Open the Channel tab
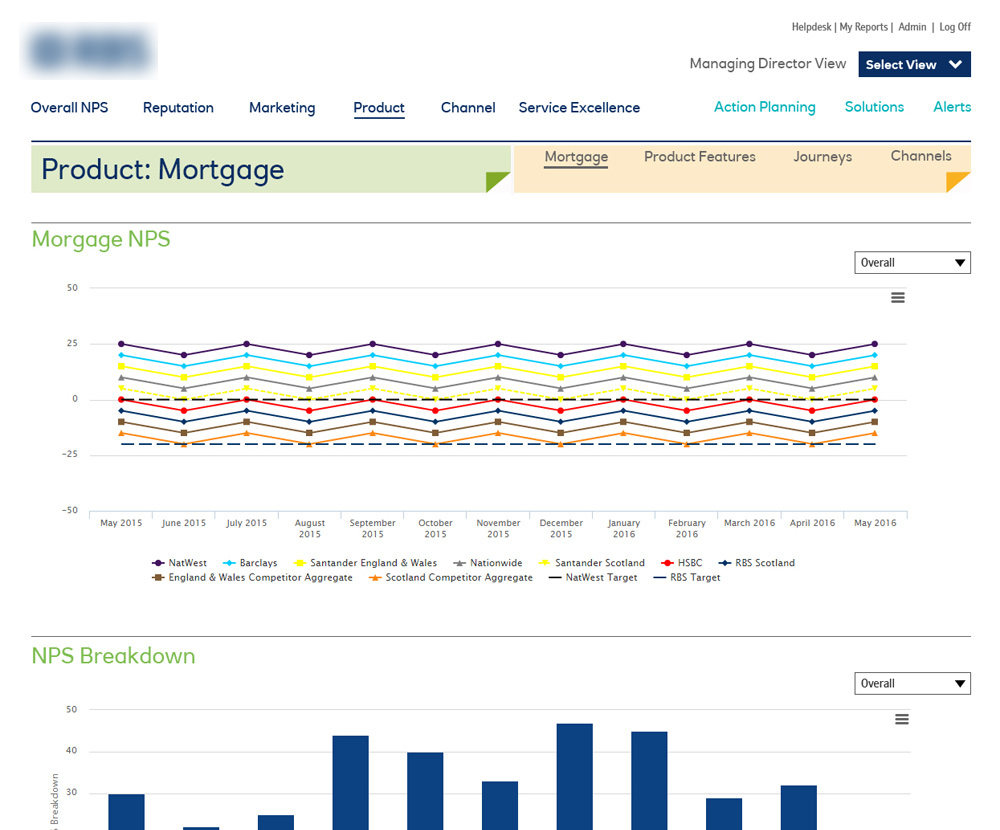Viewport: 1000px width, 830px height. (x=468, y=108)
